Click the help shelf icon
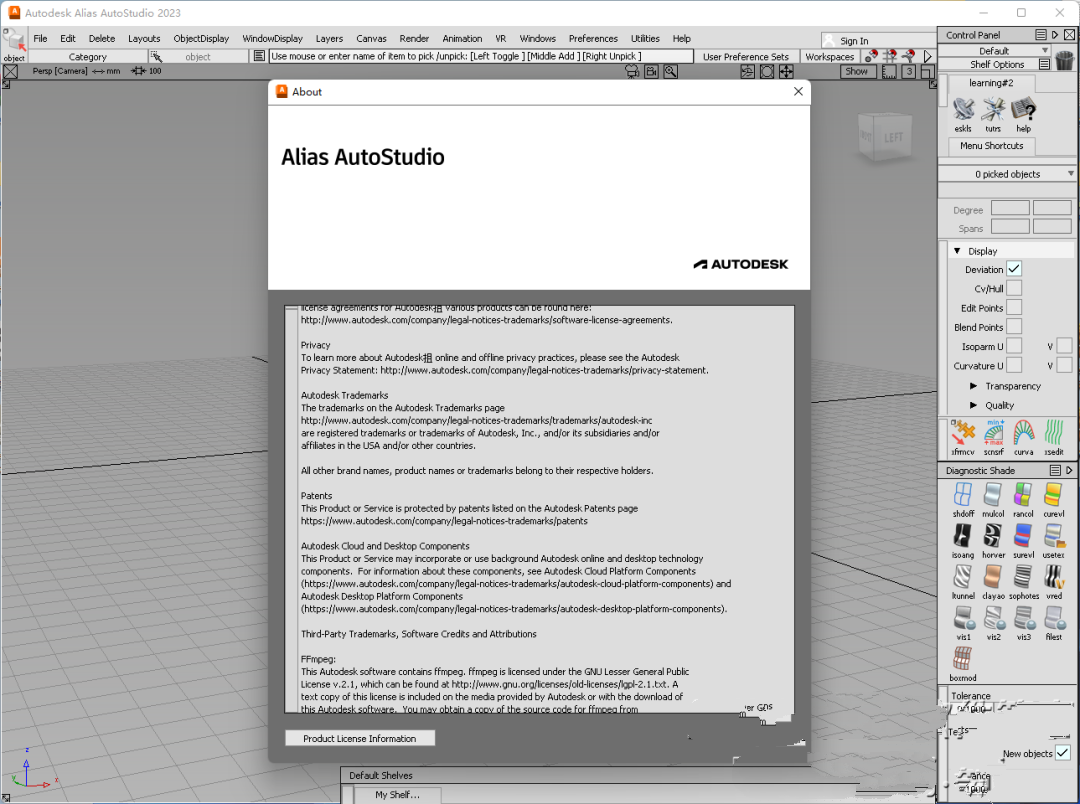The width and height of the screenshot is (1080, 804). point(1024,110)
